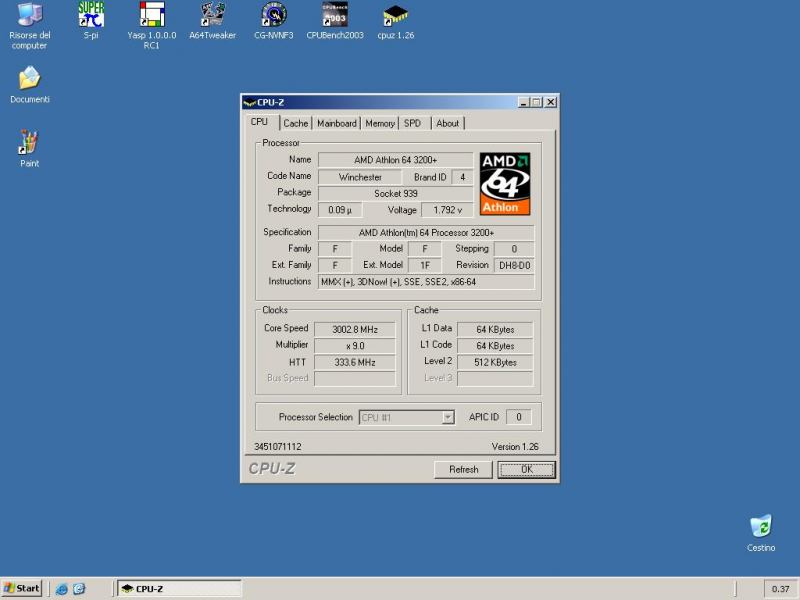Open the Memory tab
The image size is (800, 600).
[x=380, y=123]
